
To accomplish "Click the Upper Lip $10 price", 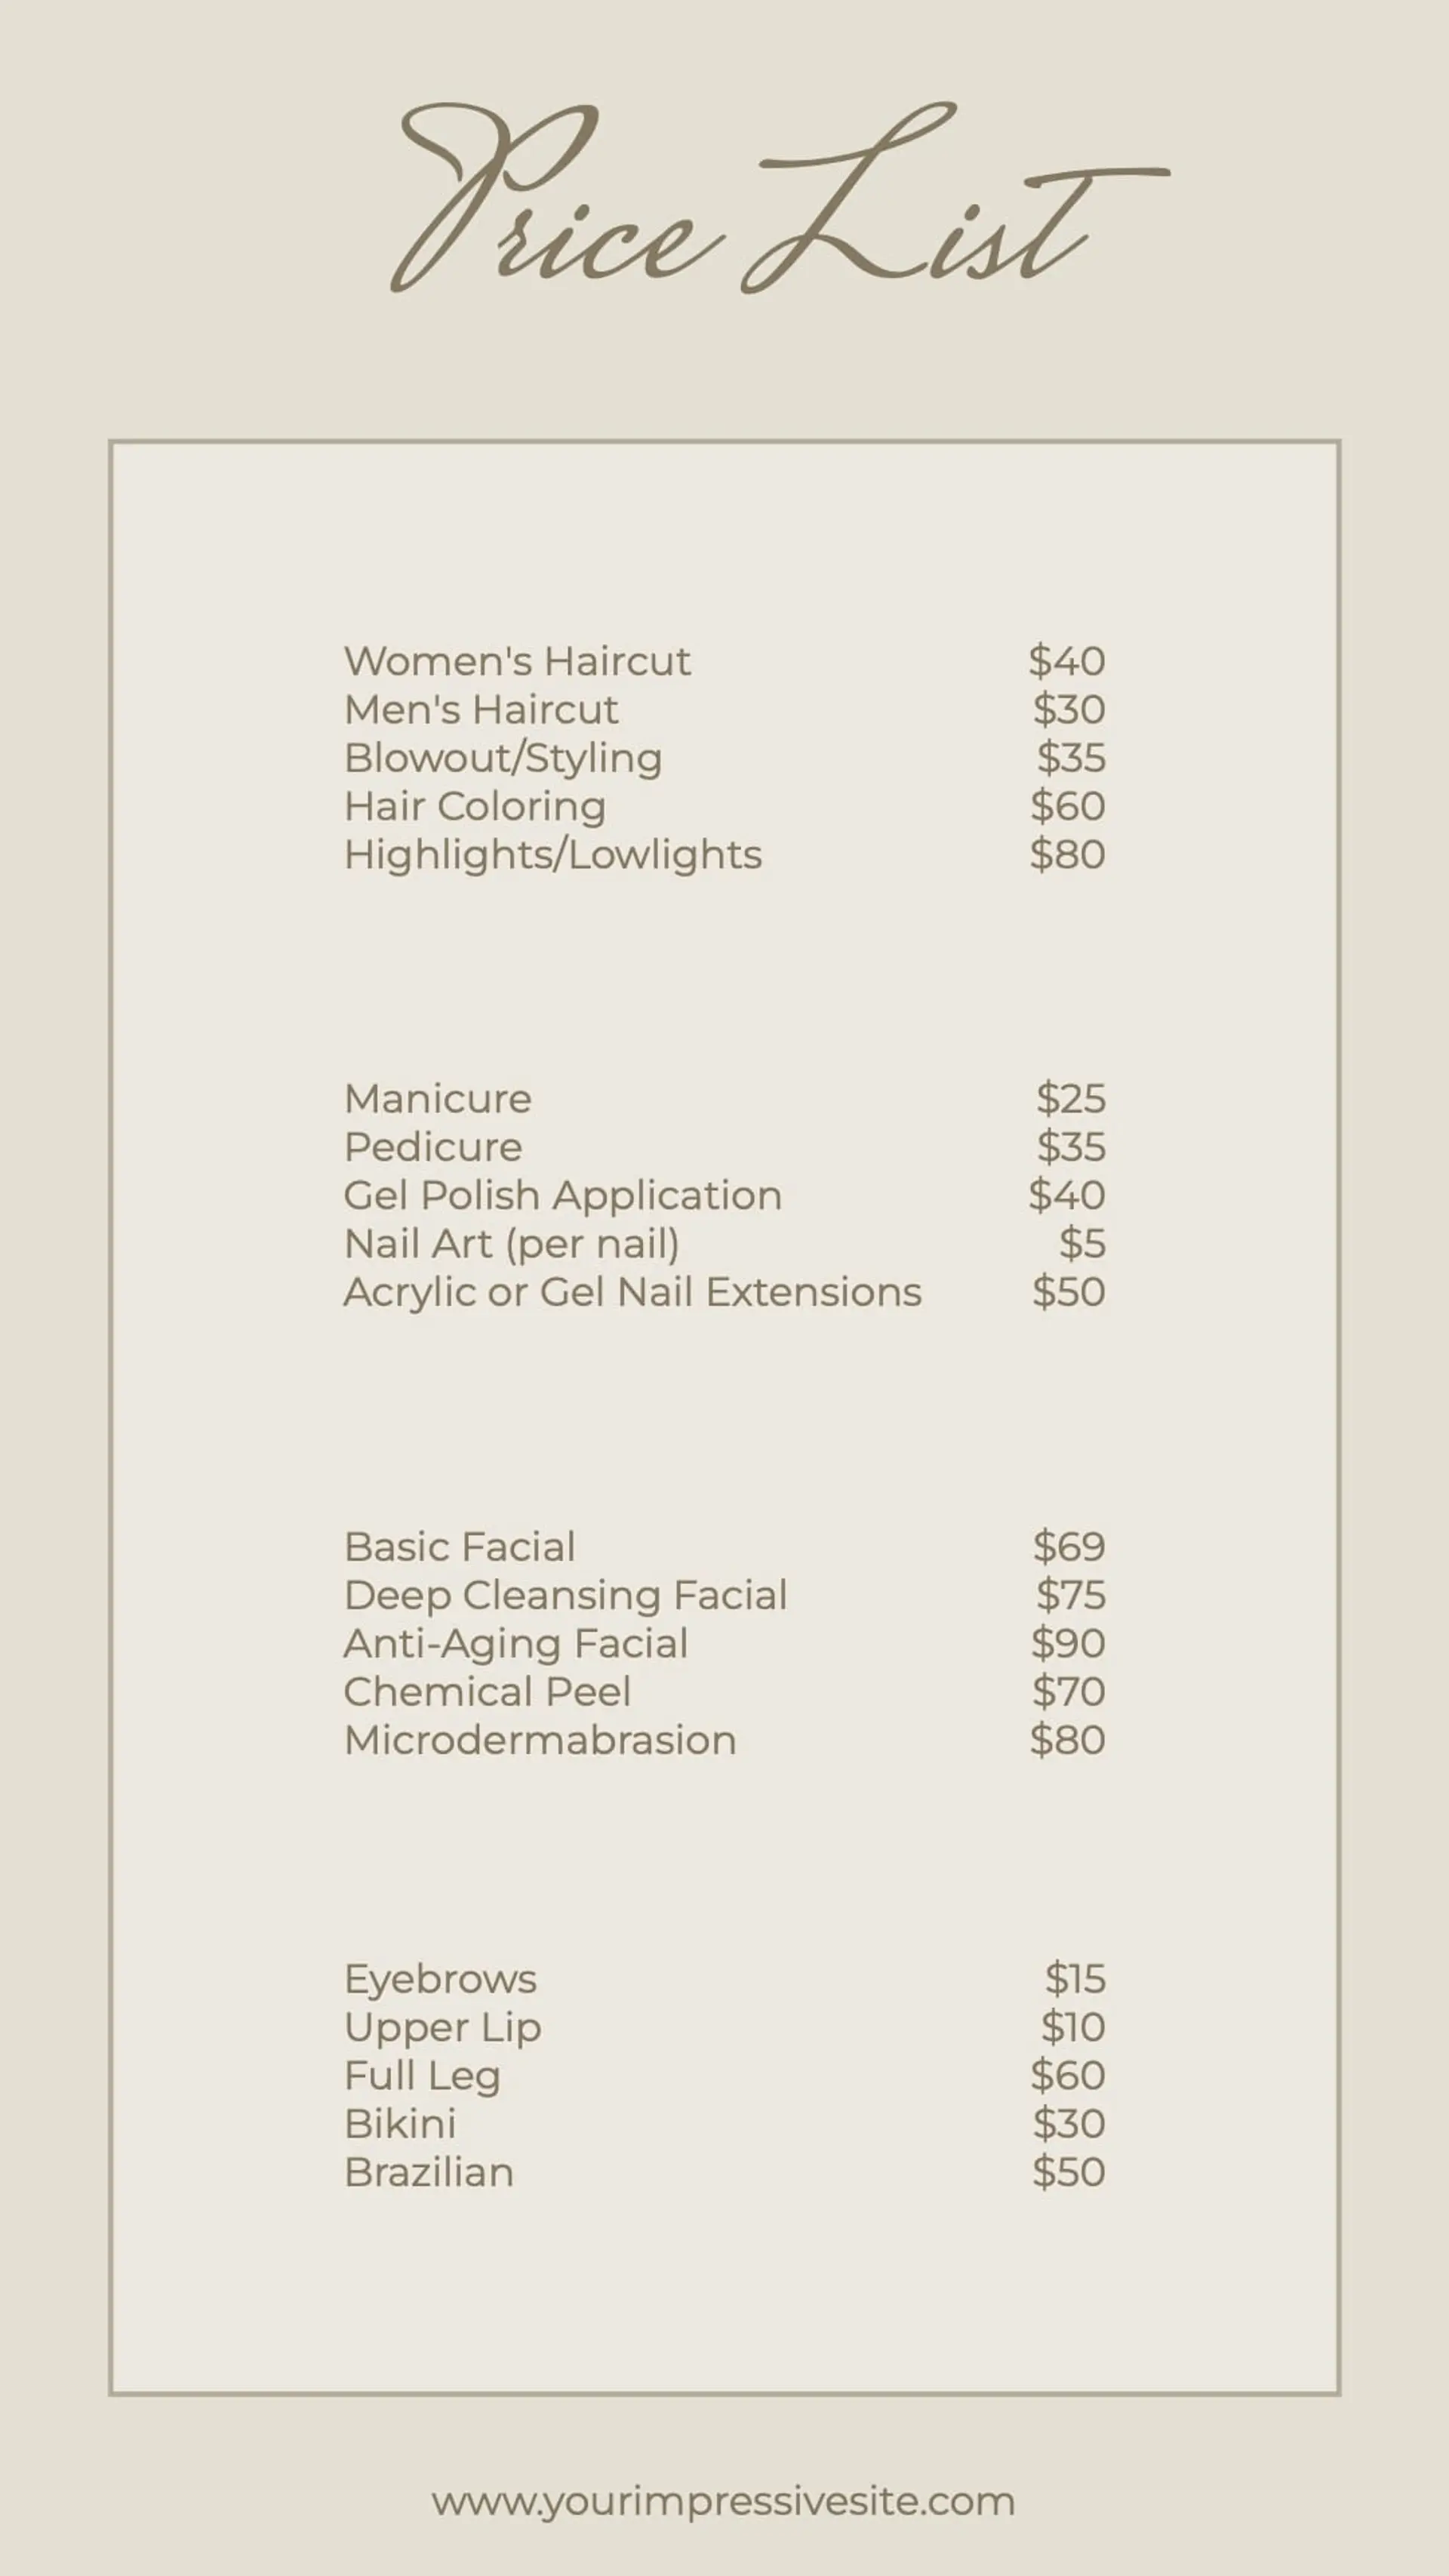I will point(1073,2027).
